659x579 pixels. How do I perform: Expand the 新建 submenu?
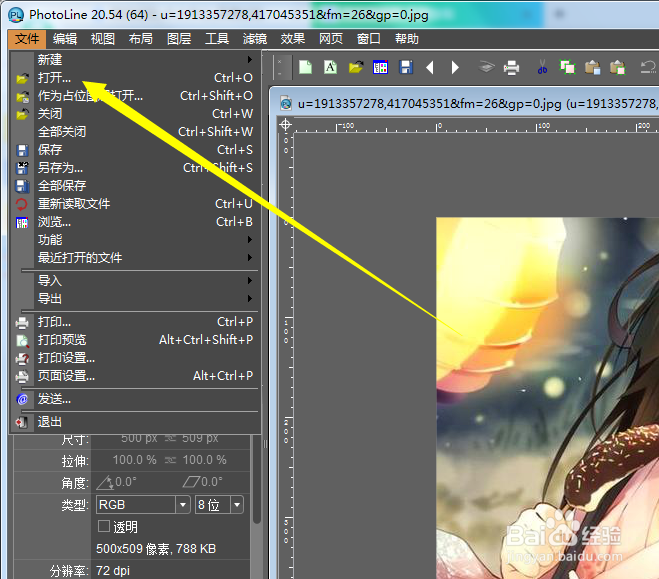point(134,60)
